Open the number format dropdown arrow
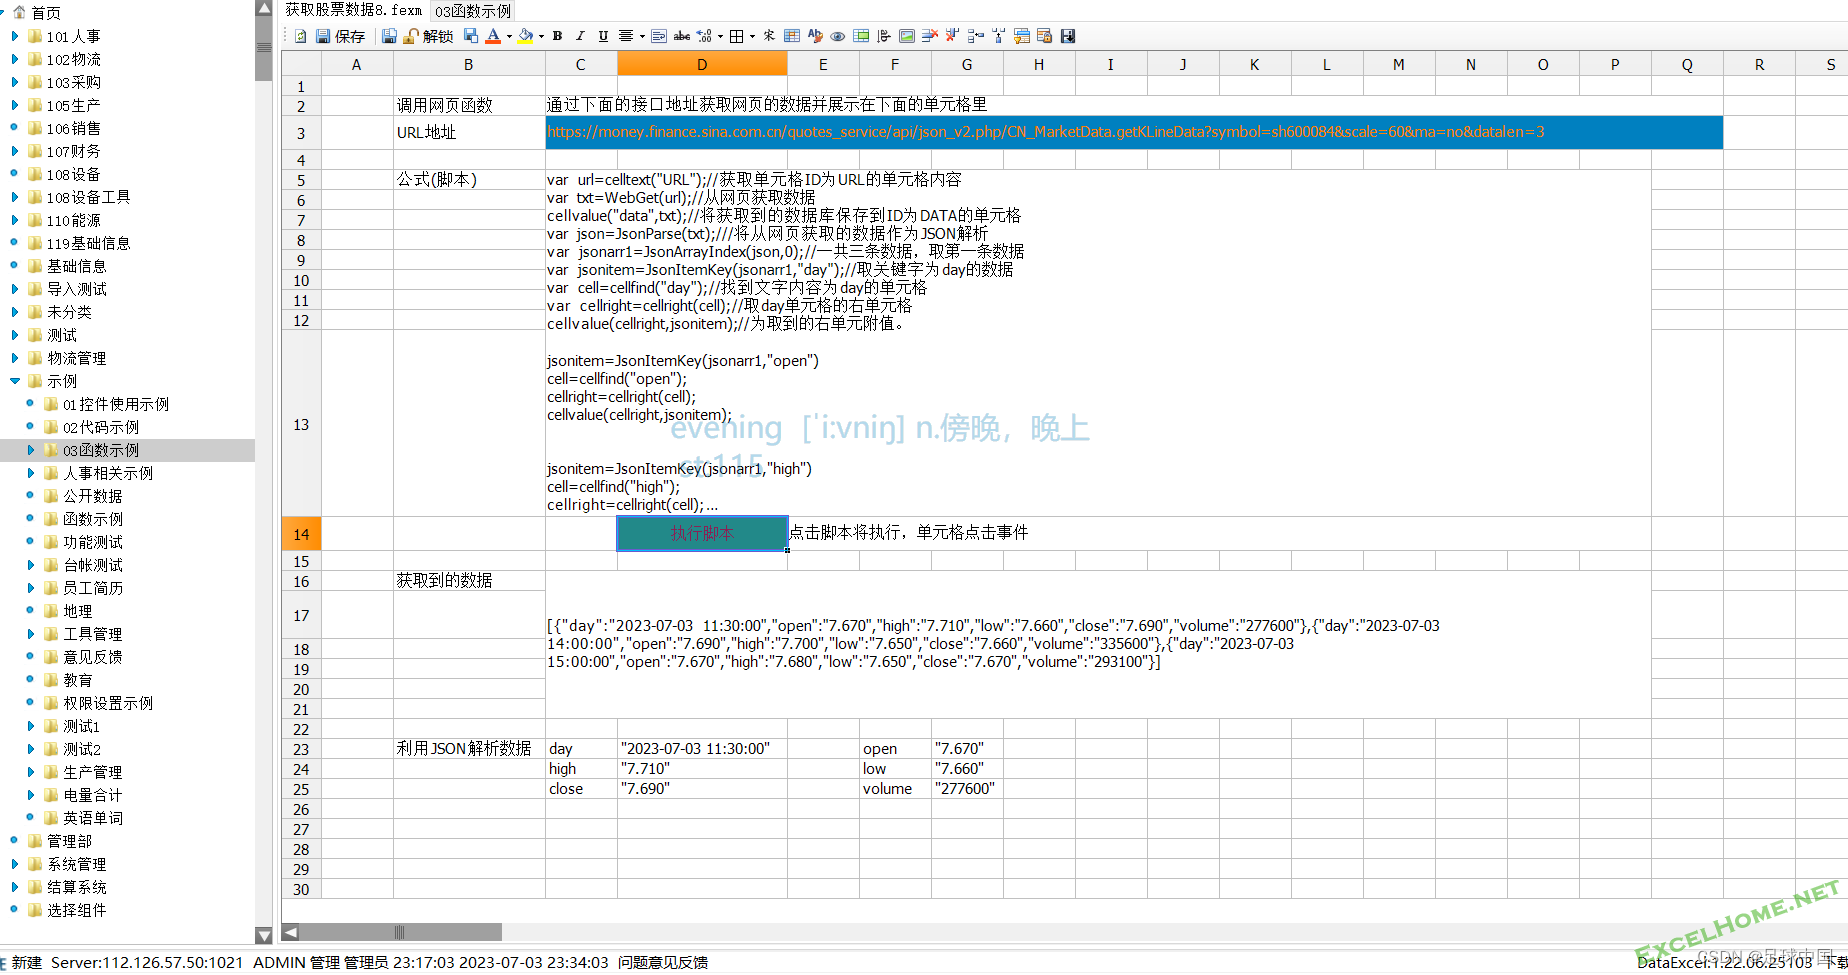Screen dimensions: 1848x975 tap(720, 36)
